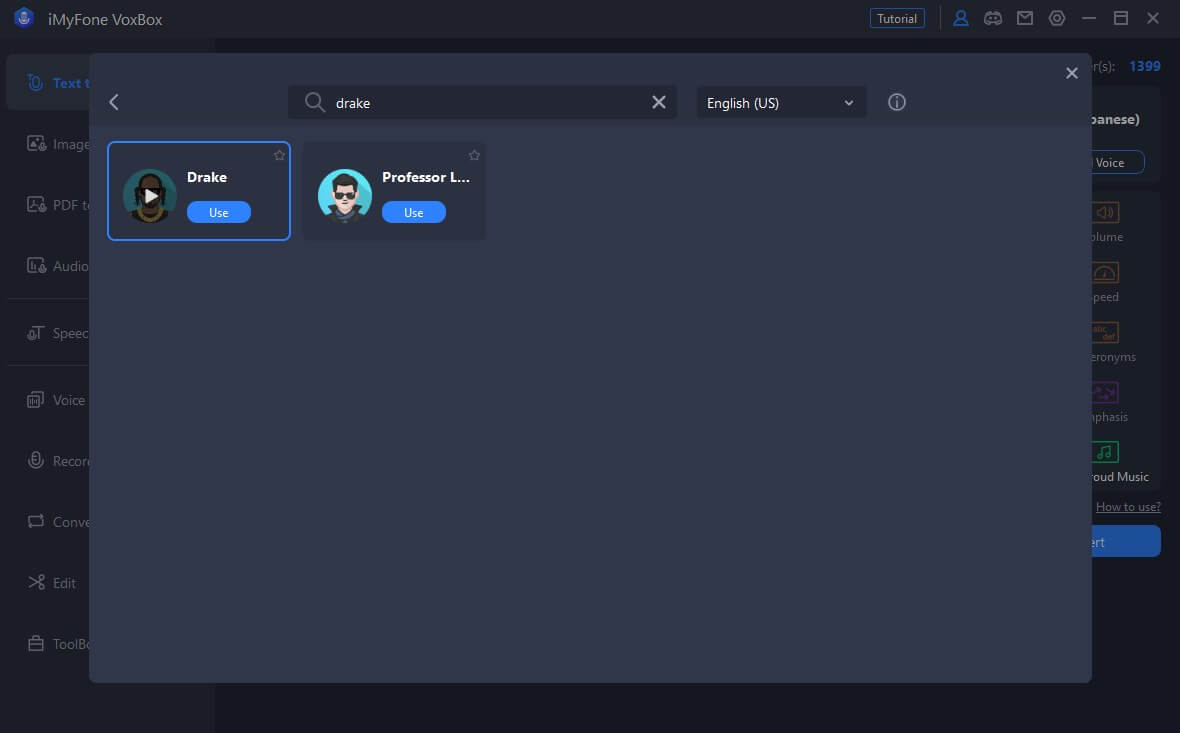Use the Drake voice
This screenshot has width=1180, height=733.
219,212
